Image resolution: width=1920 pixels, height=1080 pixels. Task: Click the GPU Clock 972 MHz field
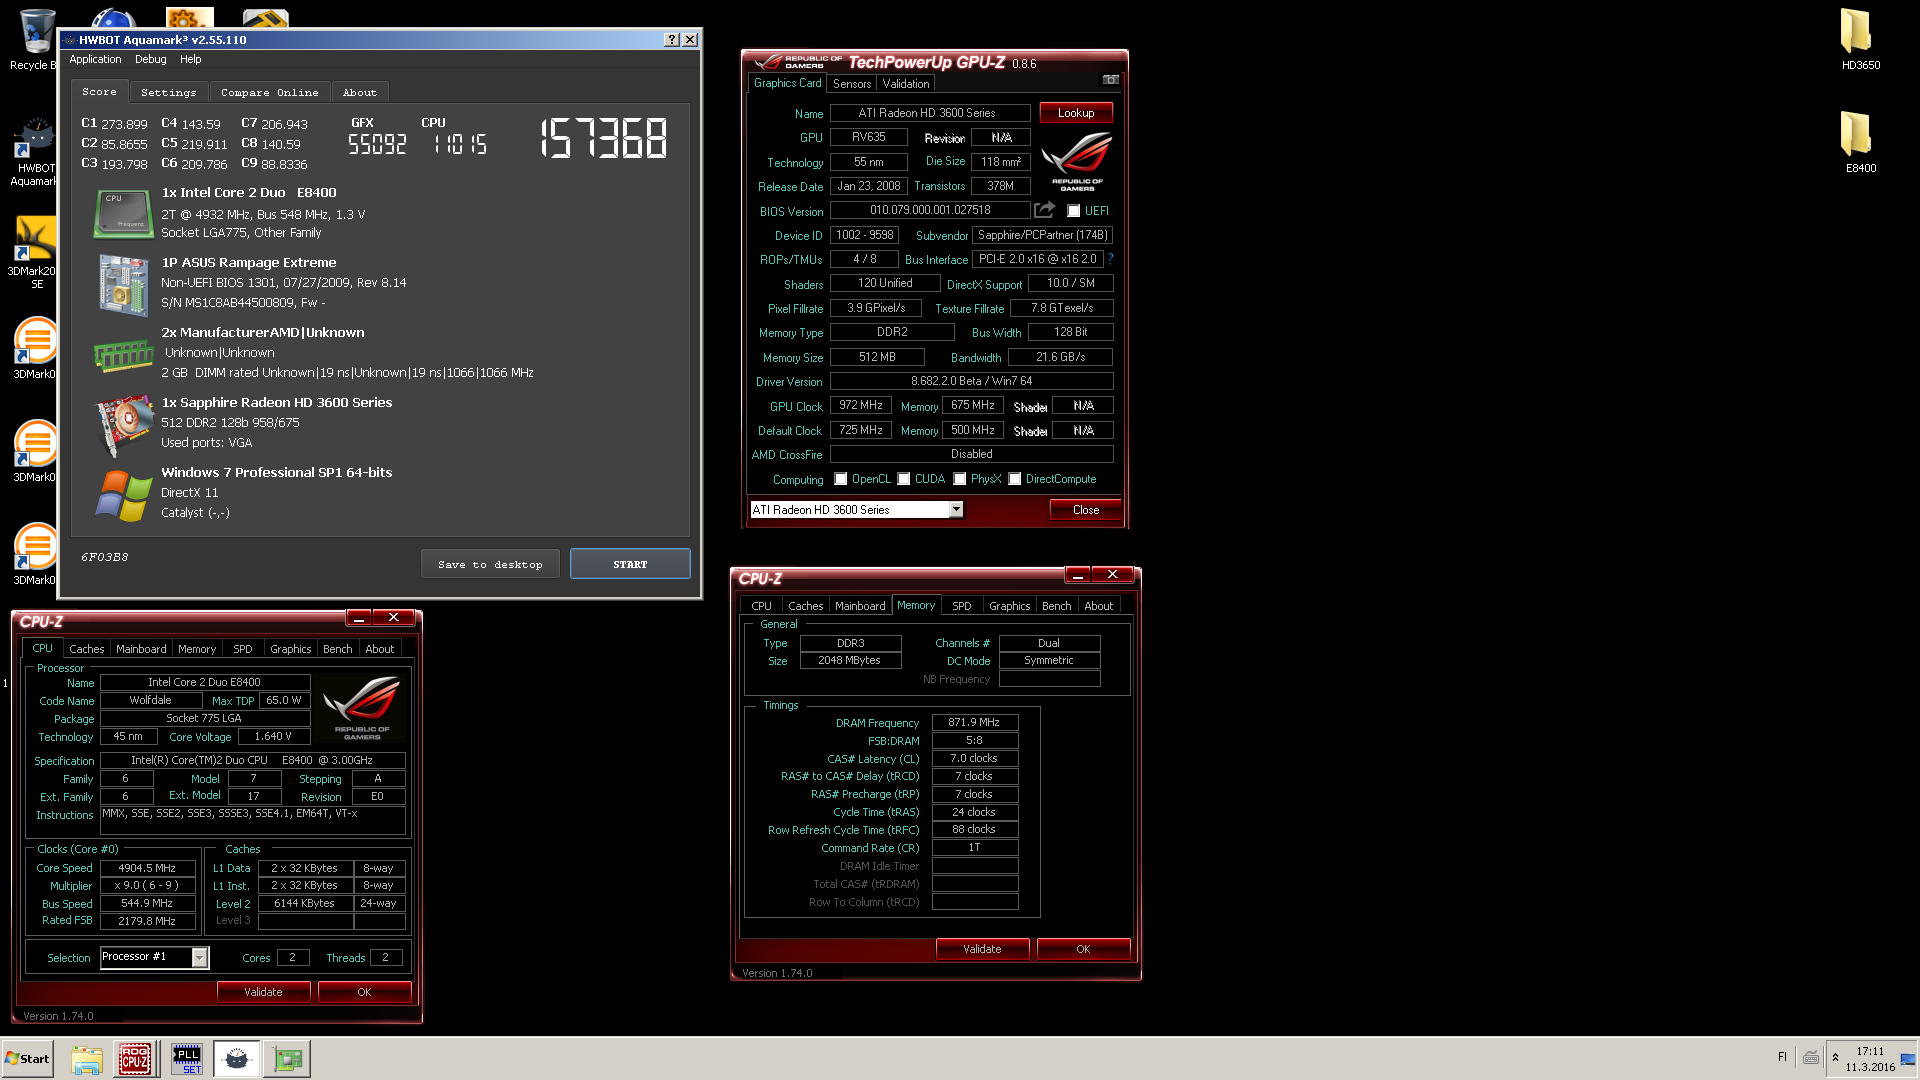[861, 405]
